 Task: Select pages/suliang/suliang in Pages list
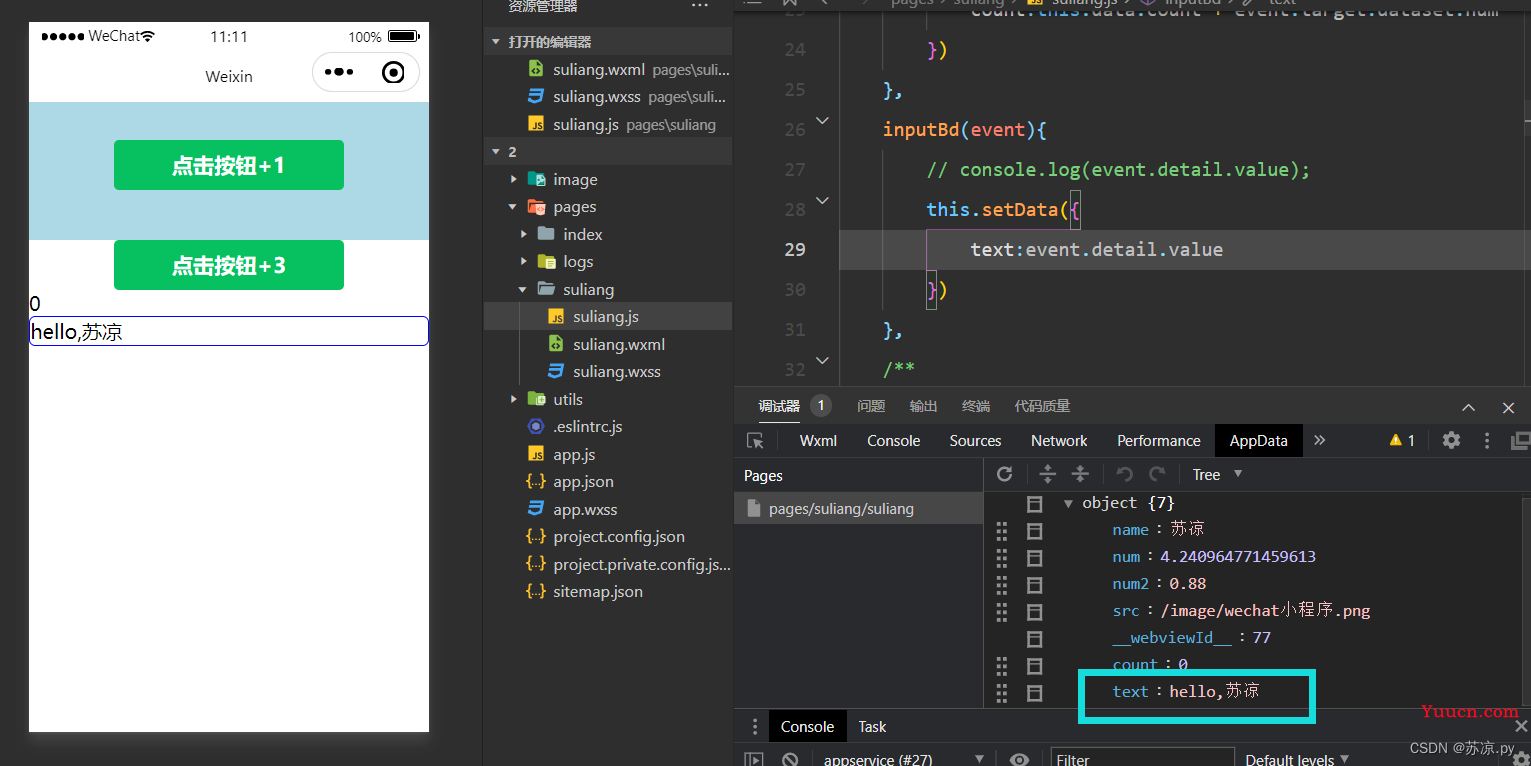coord(858,508)
